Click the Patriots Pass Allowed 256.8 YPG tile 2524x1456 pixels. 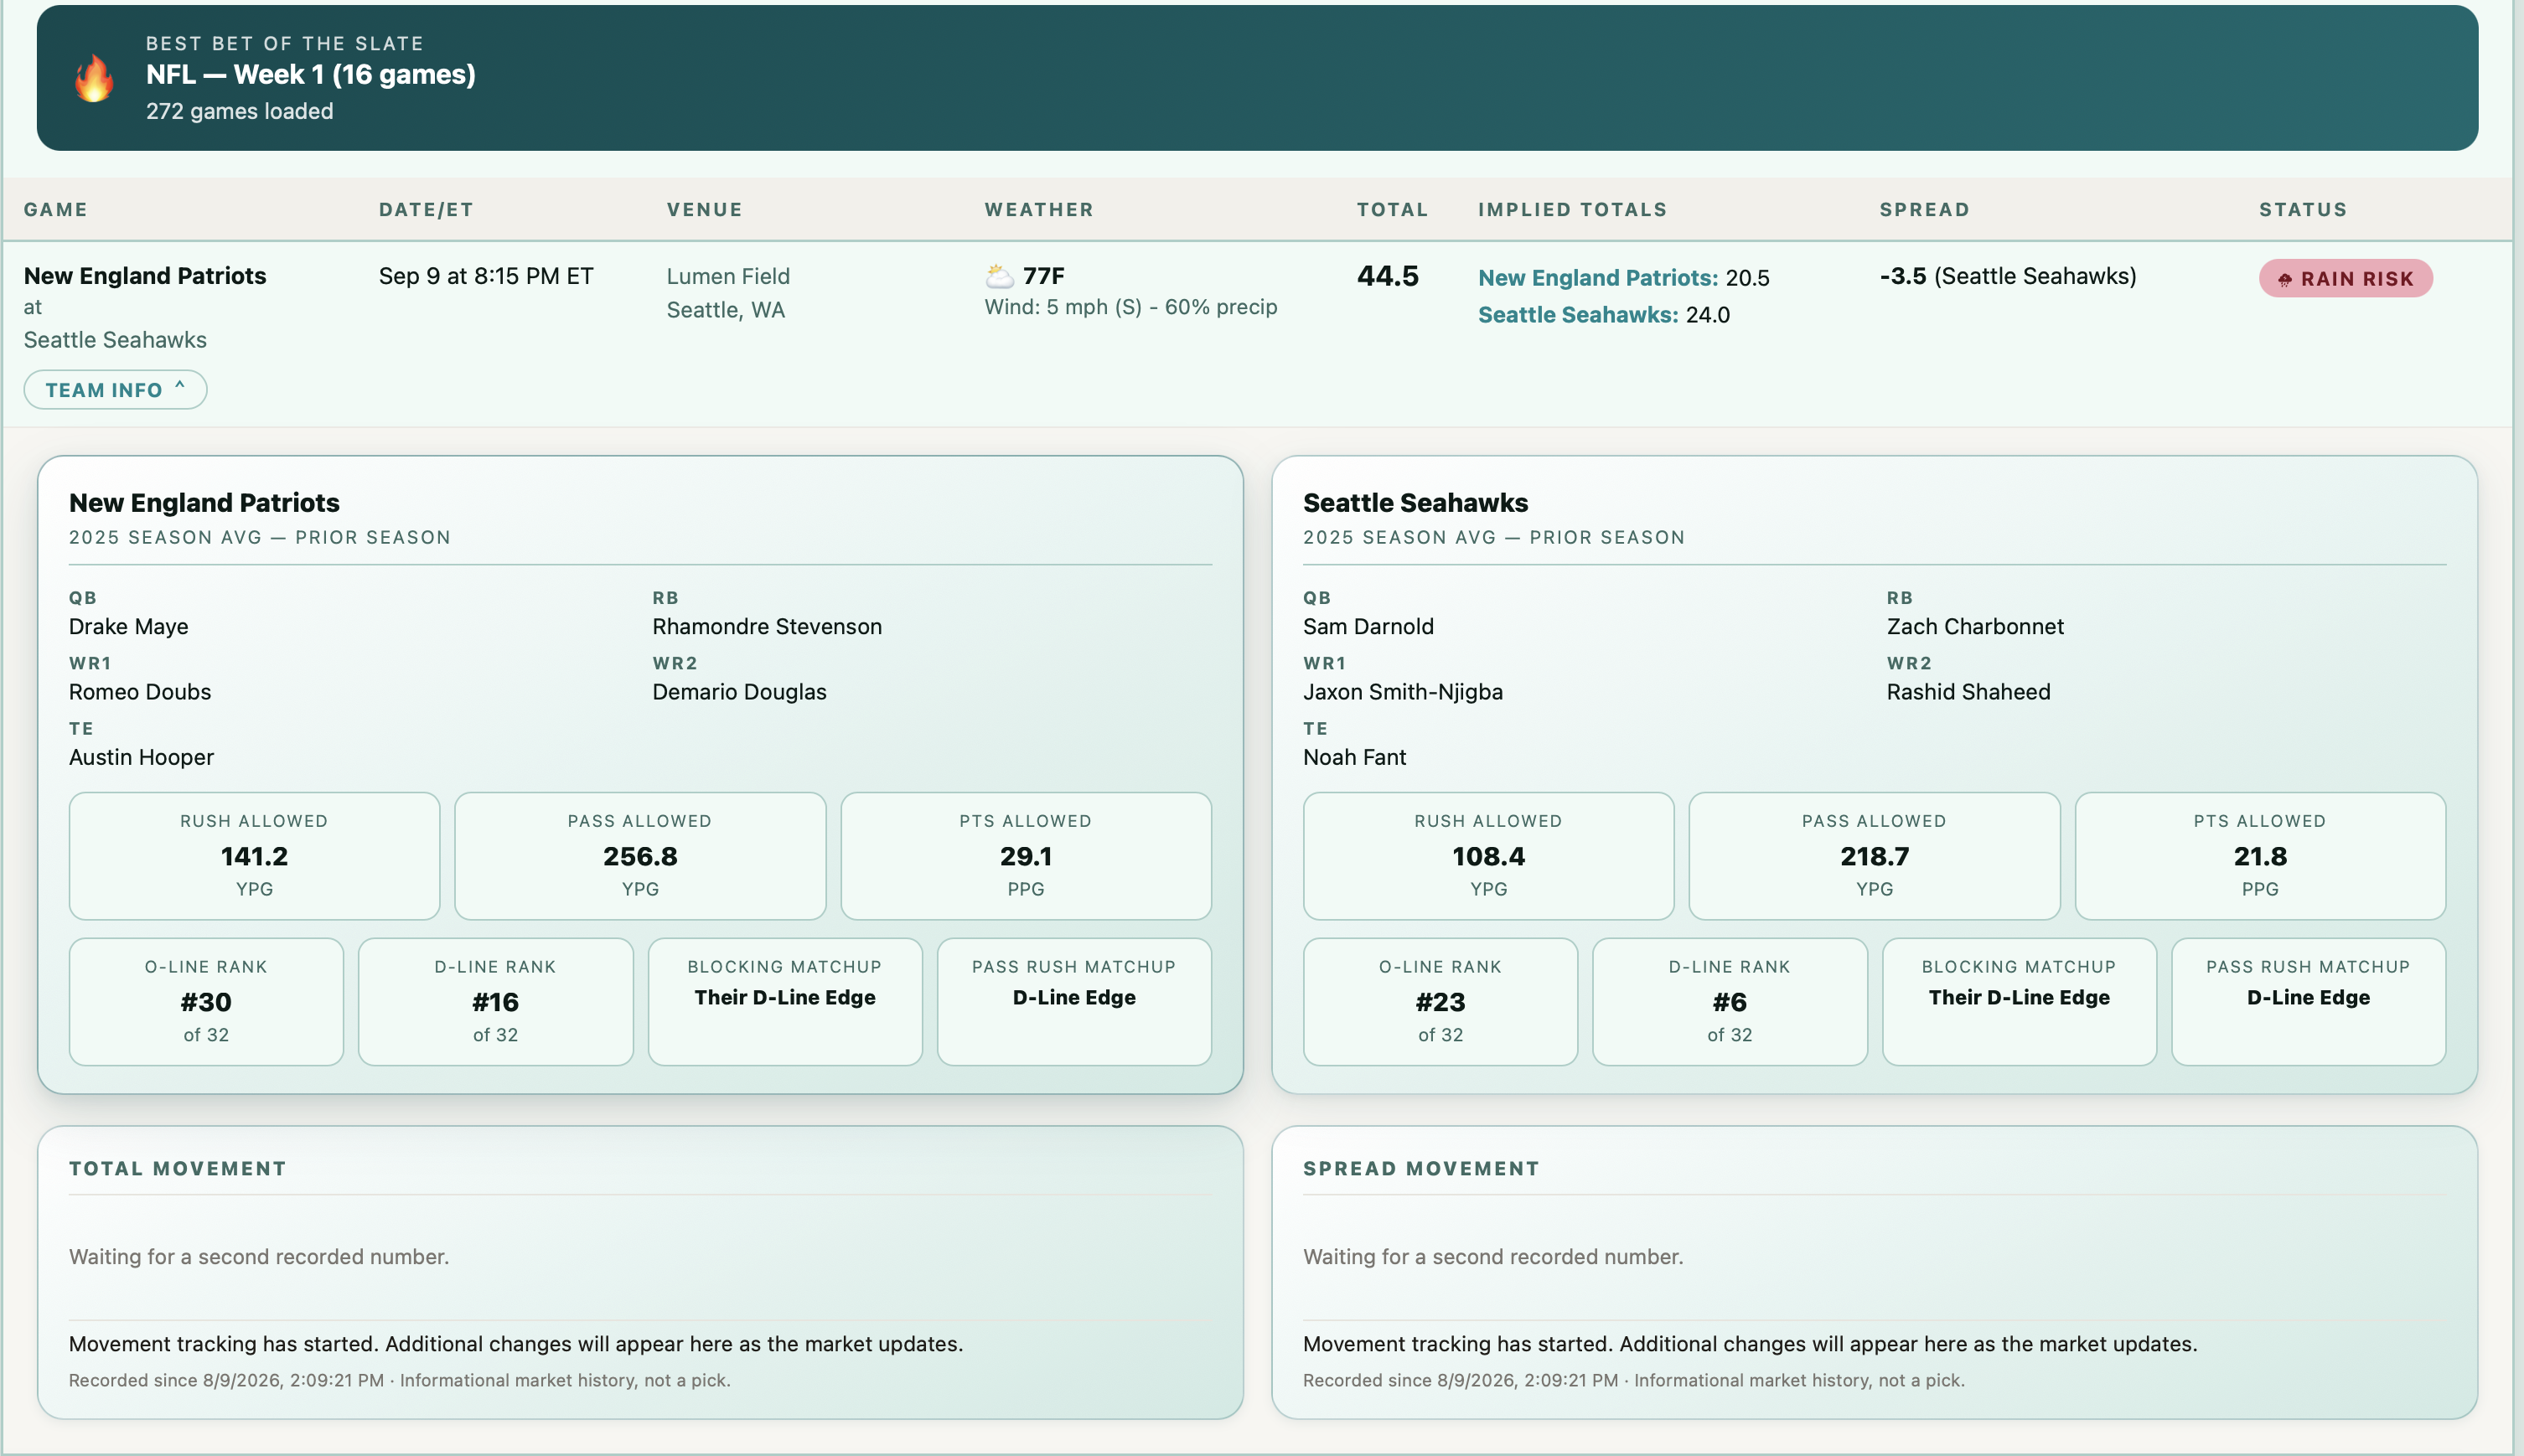[640, 856]
